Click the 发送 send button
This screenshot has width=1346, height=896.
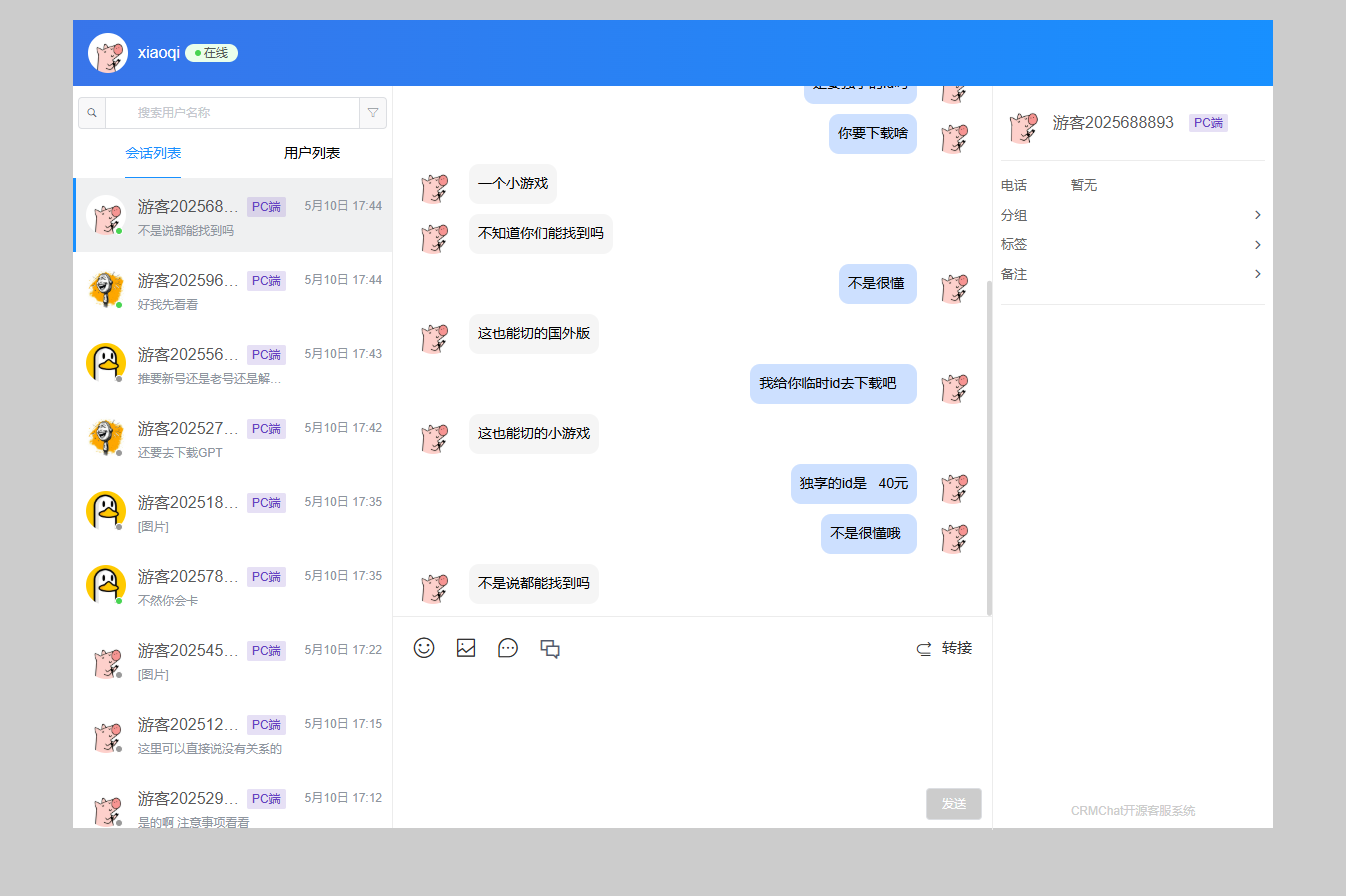tap(954, 804)
